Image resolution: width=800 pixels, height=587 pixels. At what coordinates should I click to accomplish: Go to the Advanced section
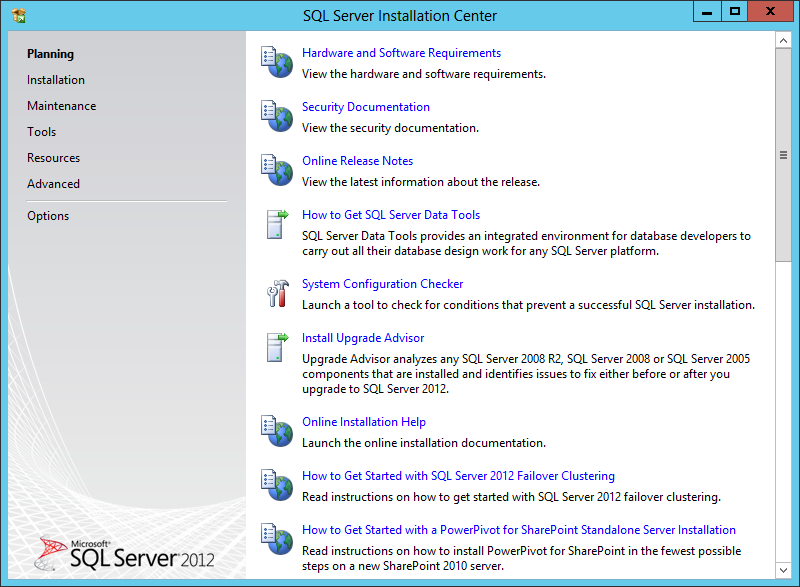54,184
